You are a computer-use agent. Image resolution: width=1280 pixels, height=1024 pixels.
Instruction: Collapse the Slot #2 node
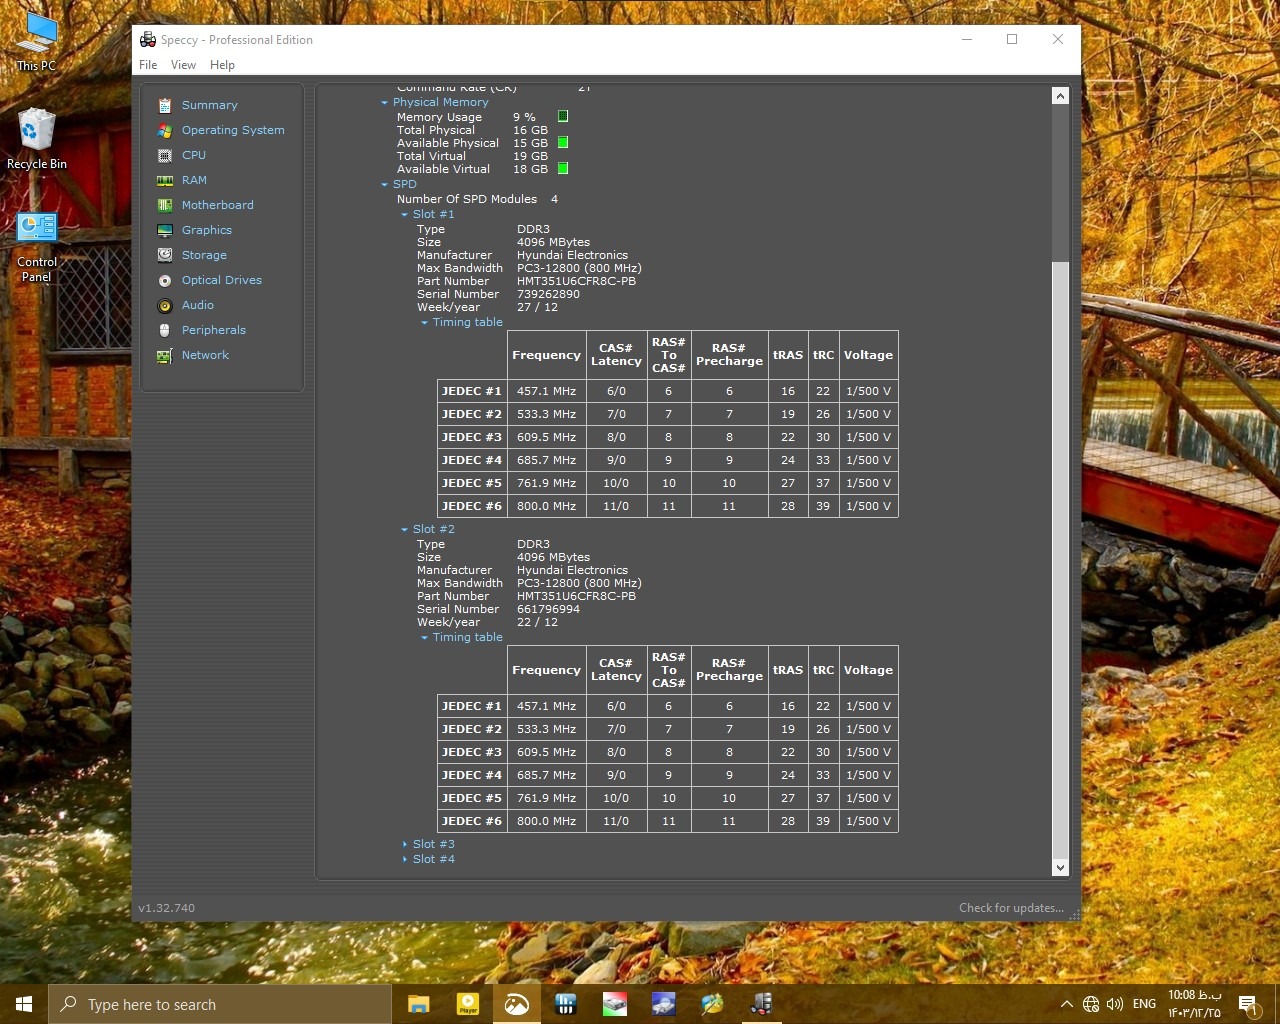tap(404, 530)
